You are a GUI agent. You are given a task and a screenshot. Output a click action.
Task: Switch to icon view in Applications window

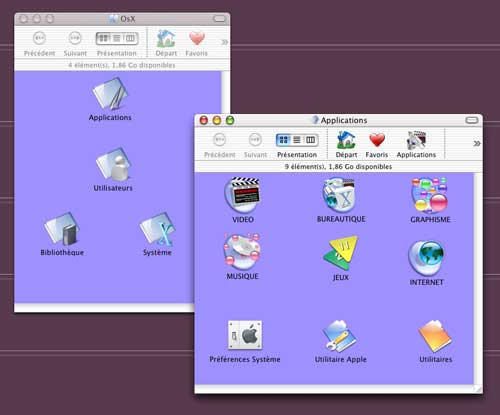click(x=283, y=140)
